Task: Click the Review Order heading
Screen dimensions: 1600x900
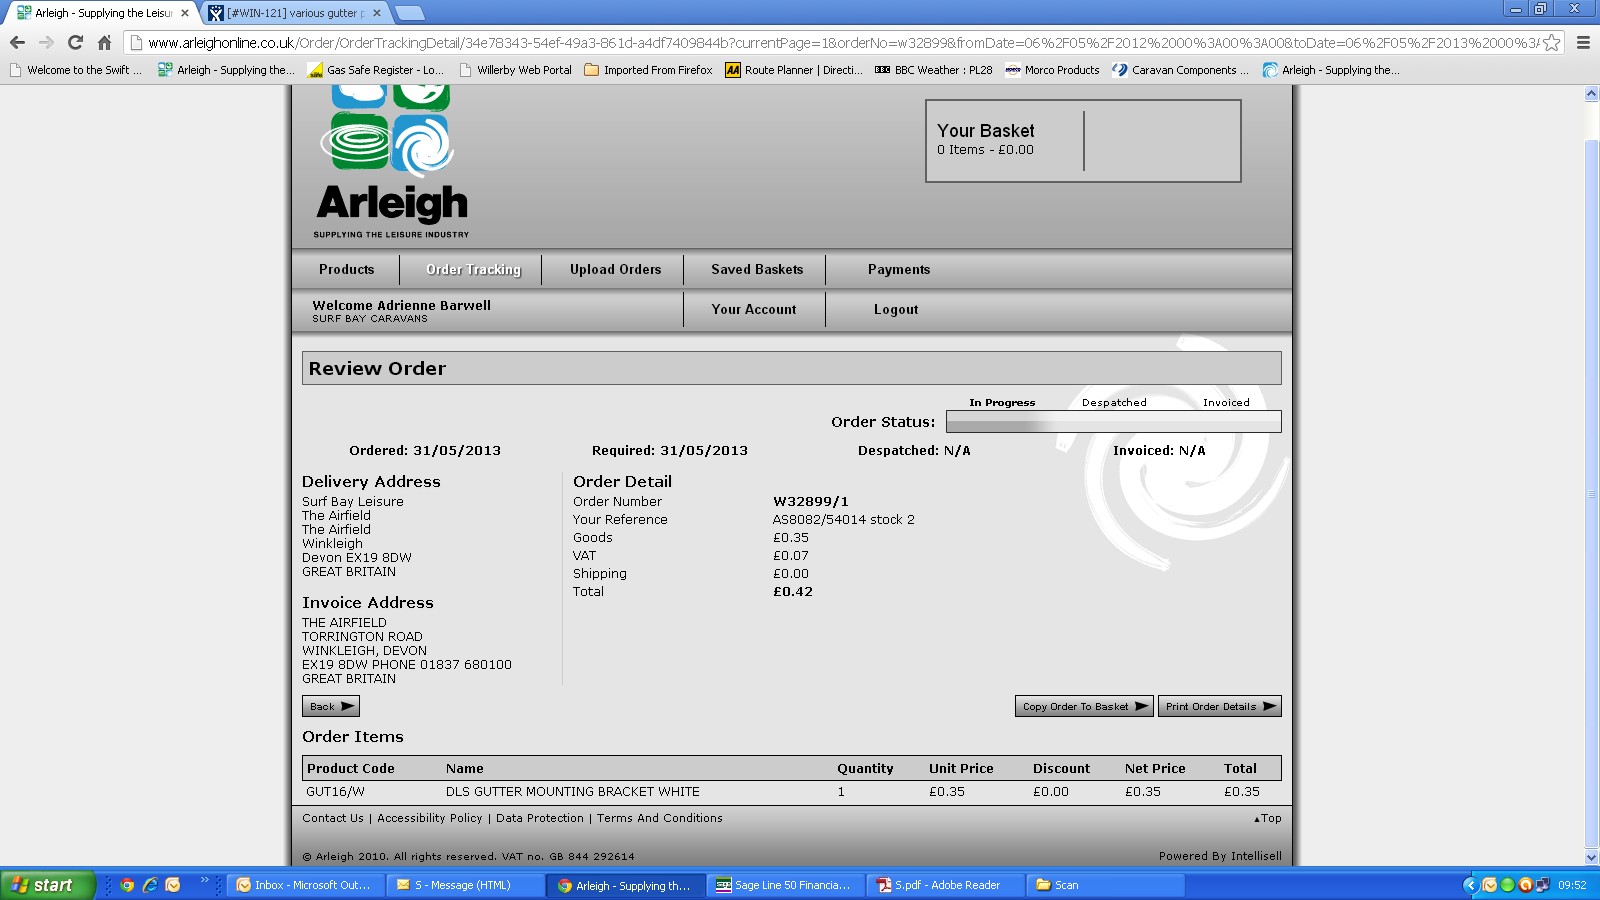Action: [377, 368]
